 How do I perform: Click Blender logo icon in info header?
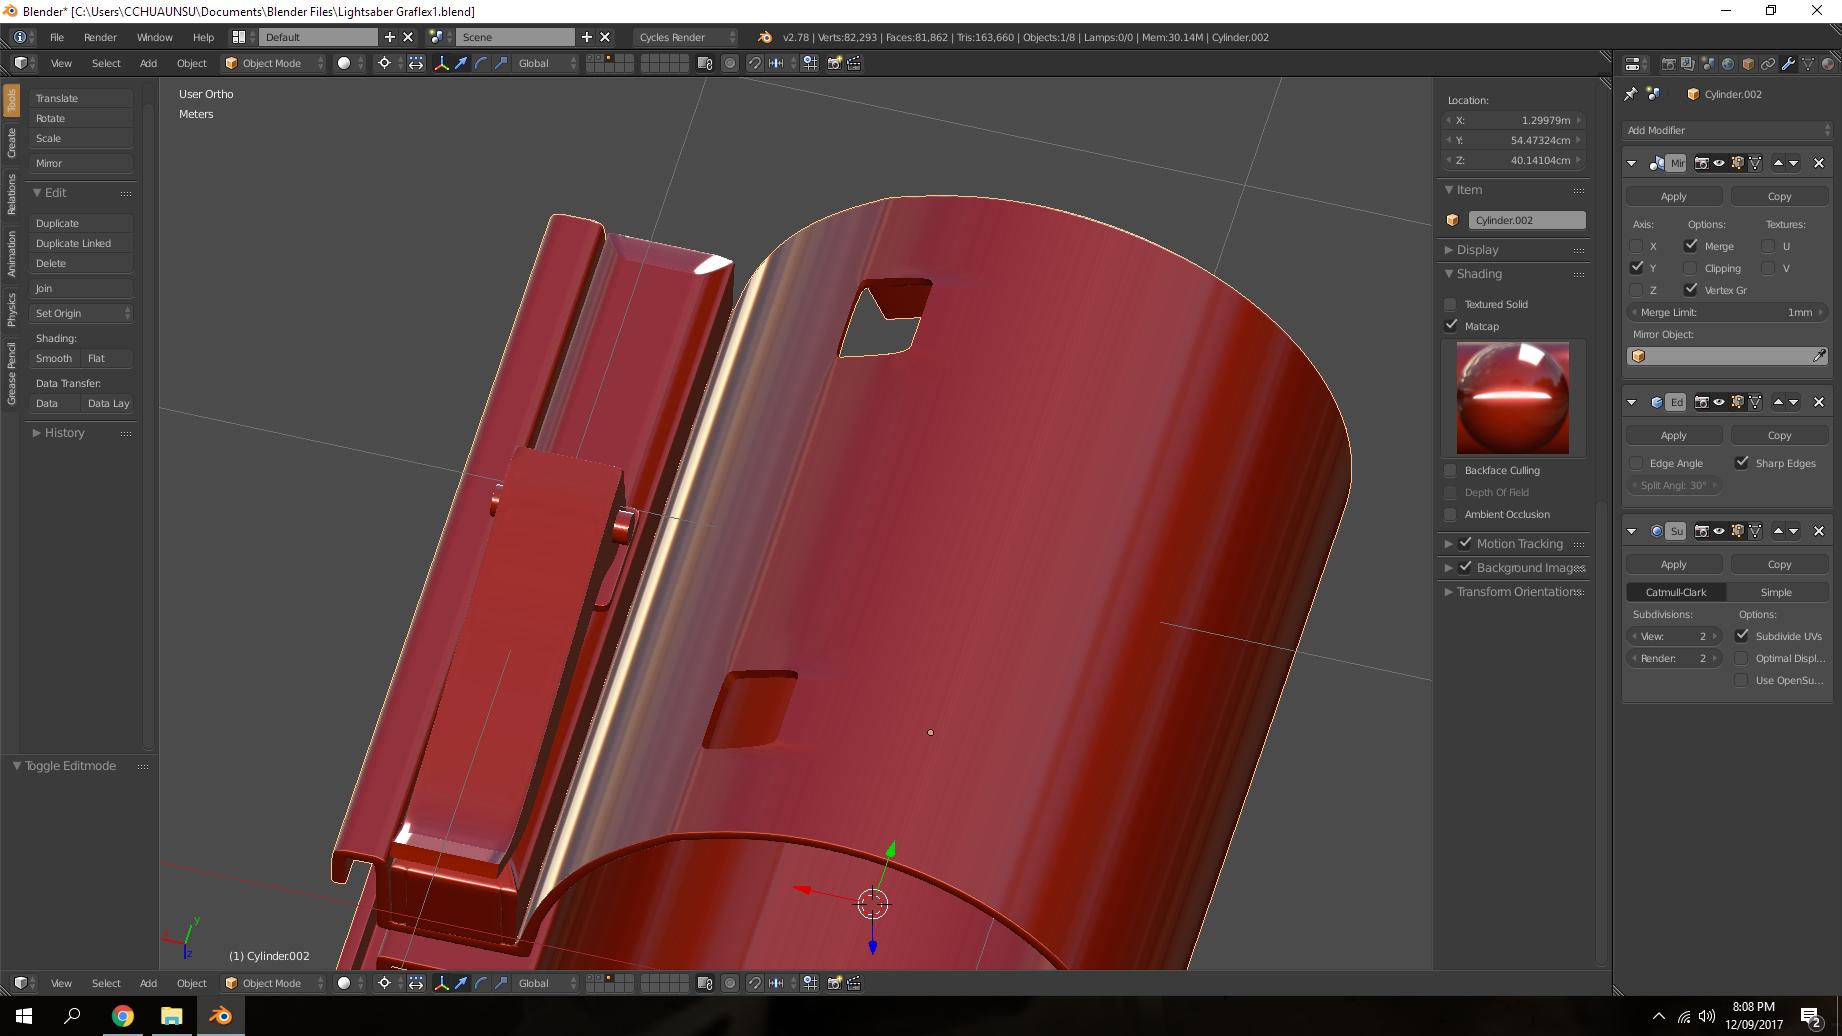pyautogui.click(x=765, y=37)
